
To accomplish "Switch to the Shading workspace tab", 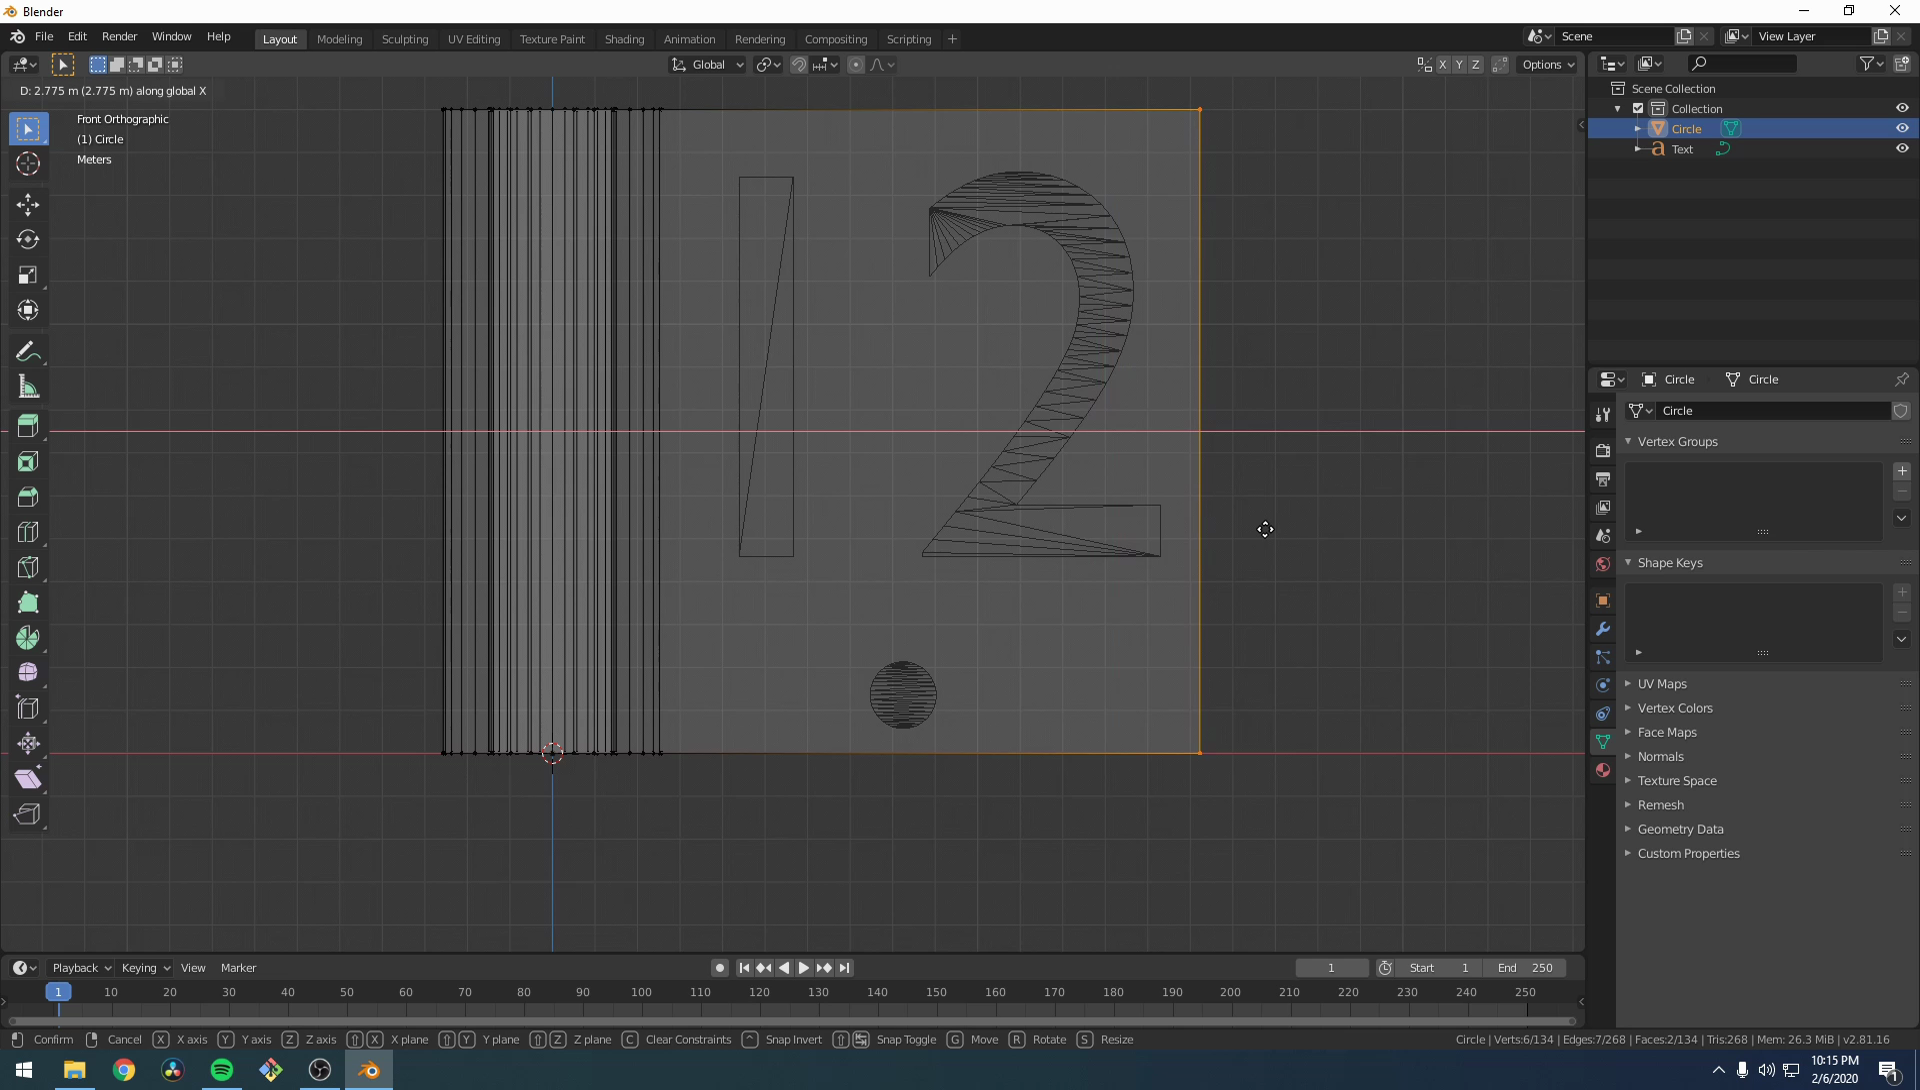I will point(624,39).
